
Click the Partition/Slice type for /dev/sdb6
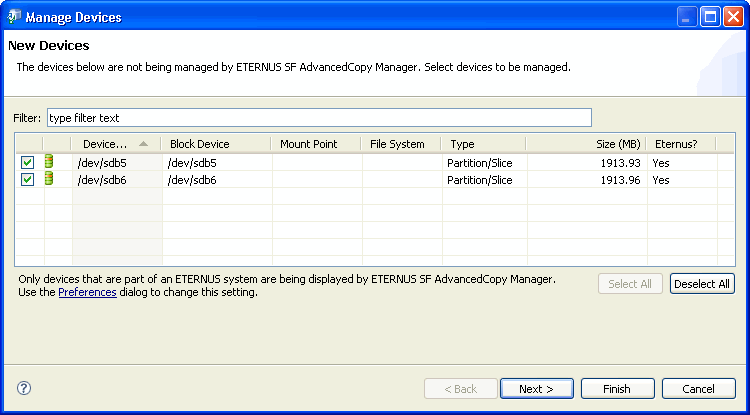(480, 180)
